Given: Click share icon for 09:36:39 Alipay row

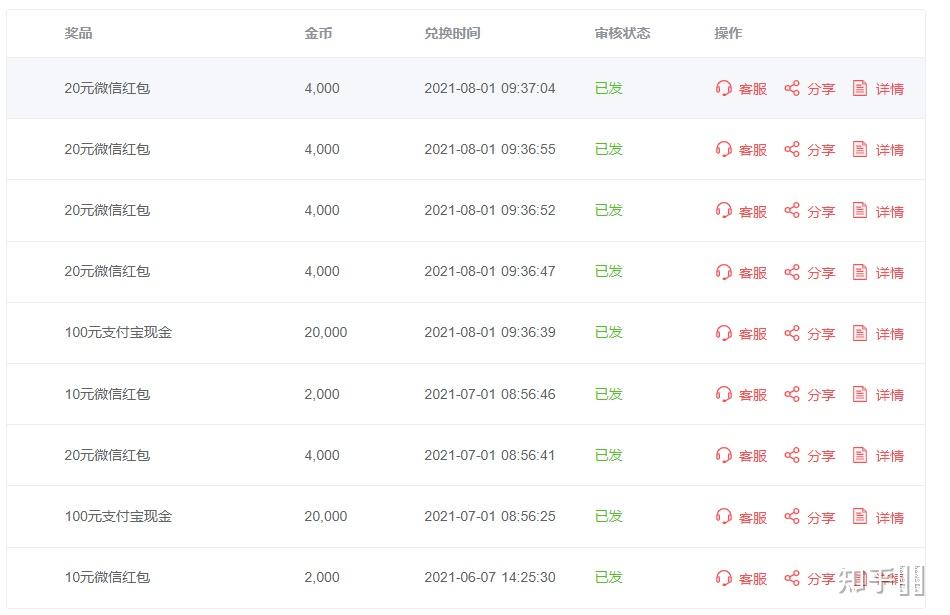Looking at the screenshot, I should (x=792, y=333).
